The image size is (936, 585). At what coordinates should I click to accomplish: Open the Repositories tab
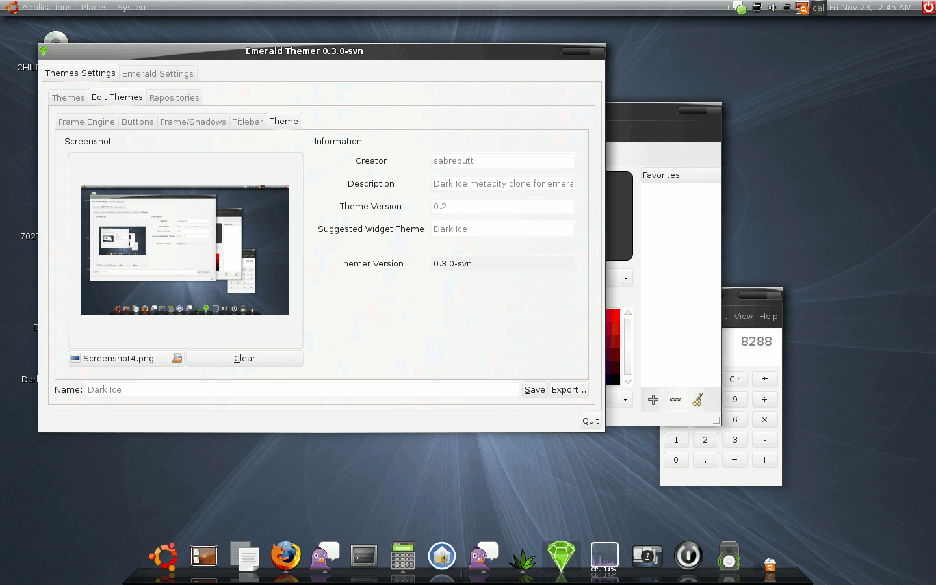pos(174,97)
